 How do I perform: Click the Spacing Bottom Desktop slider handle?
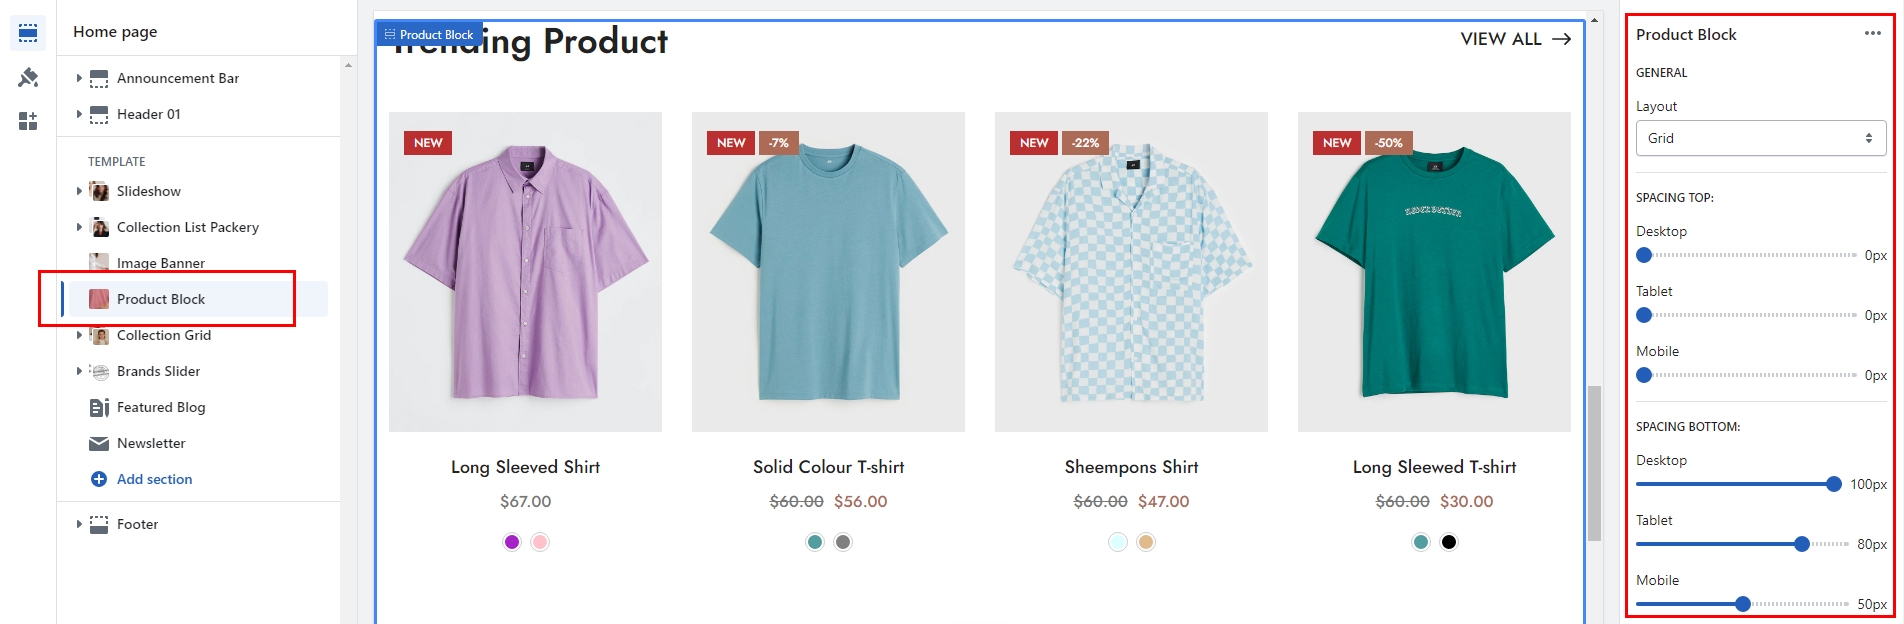tap(1833, 484)
